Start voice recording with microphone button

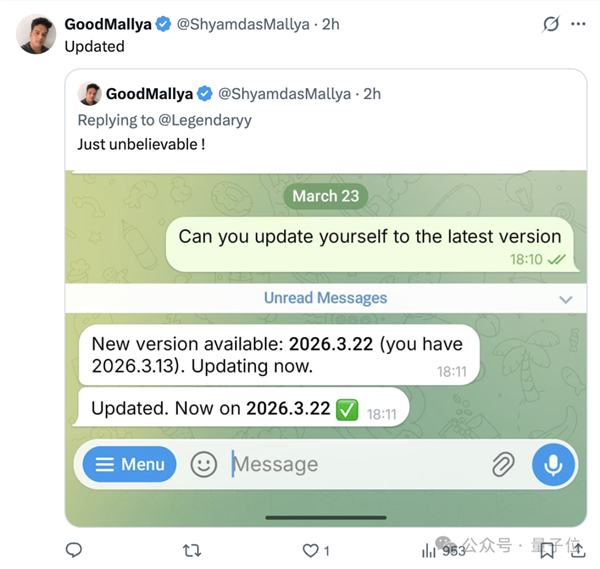click(553, 464)
